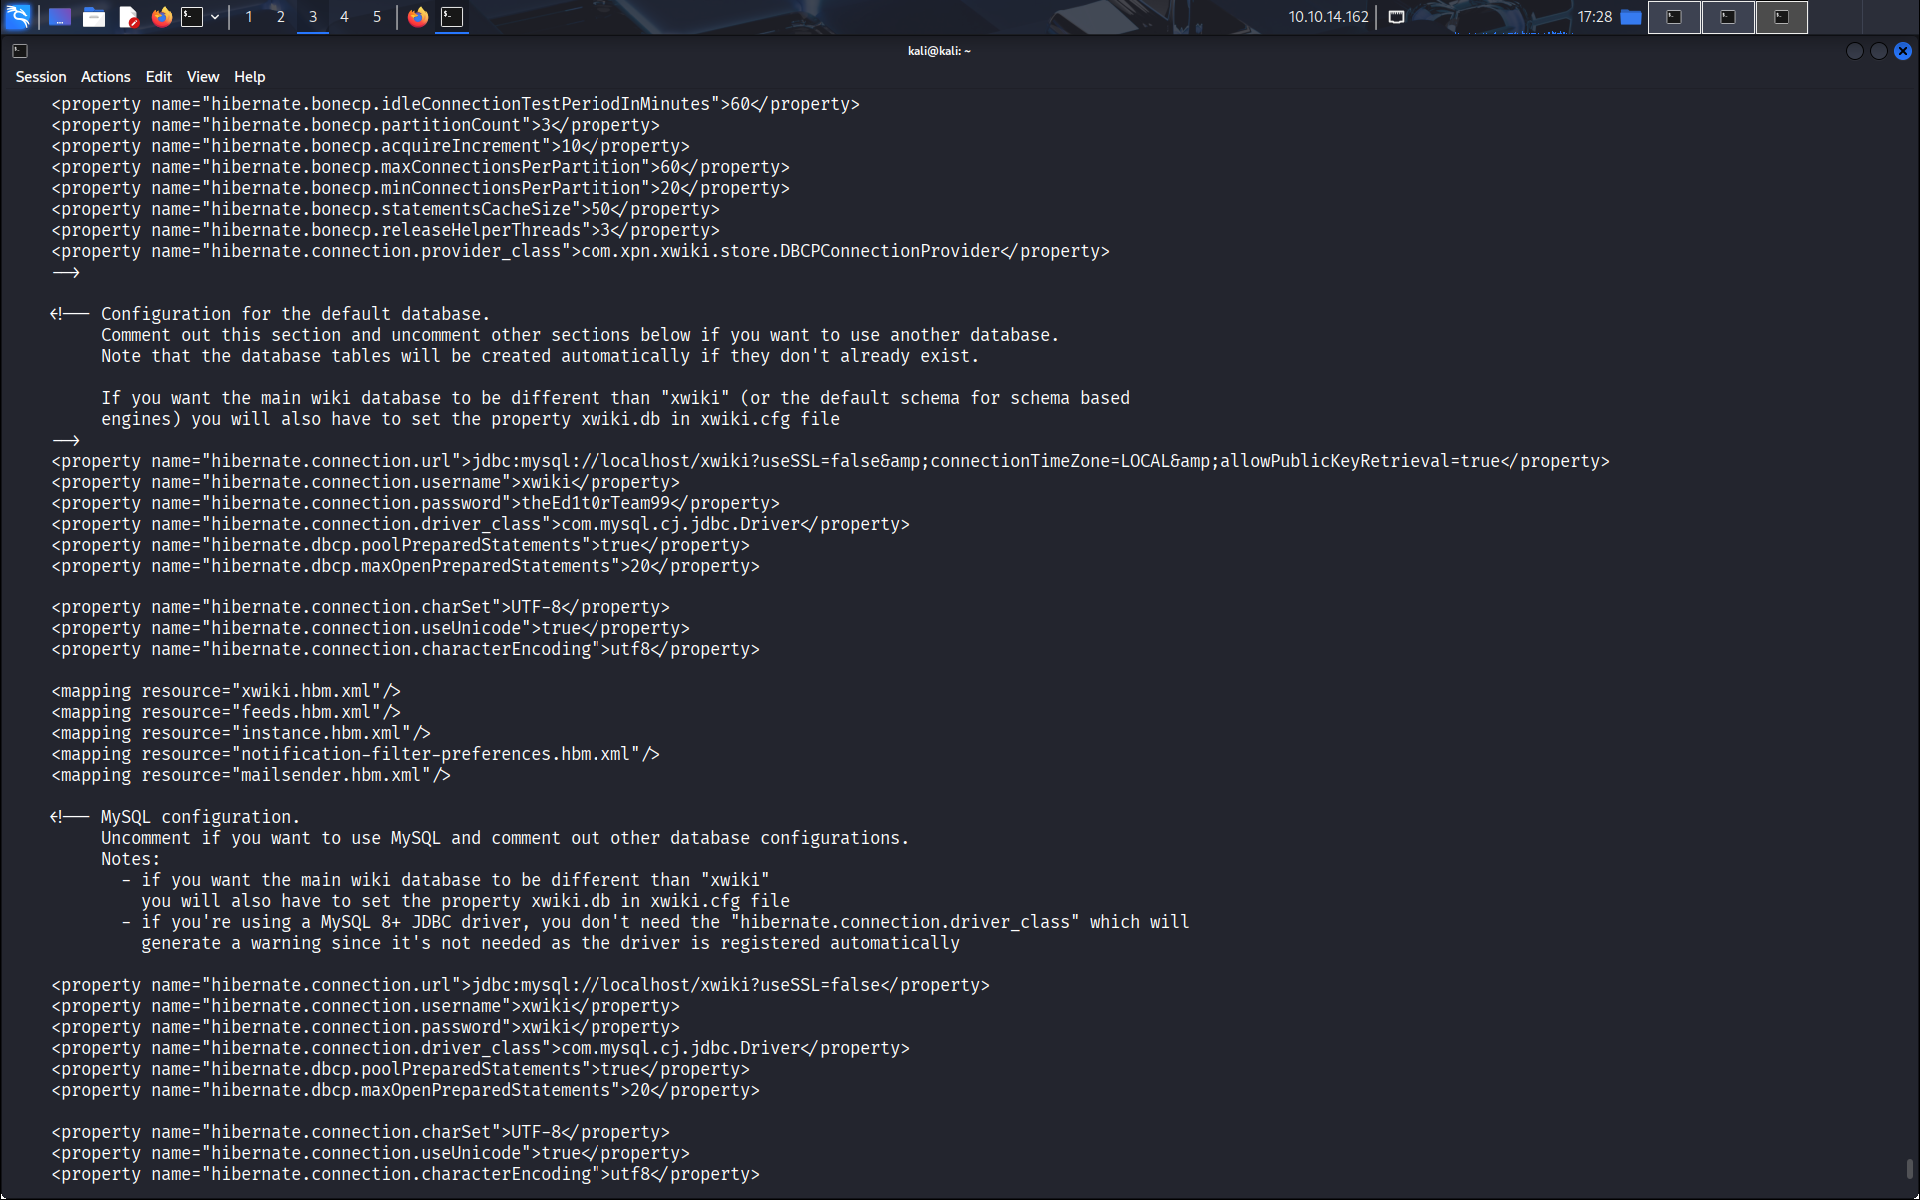Switch to workspace 2

(x=281, y=16)
